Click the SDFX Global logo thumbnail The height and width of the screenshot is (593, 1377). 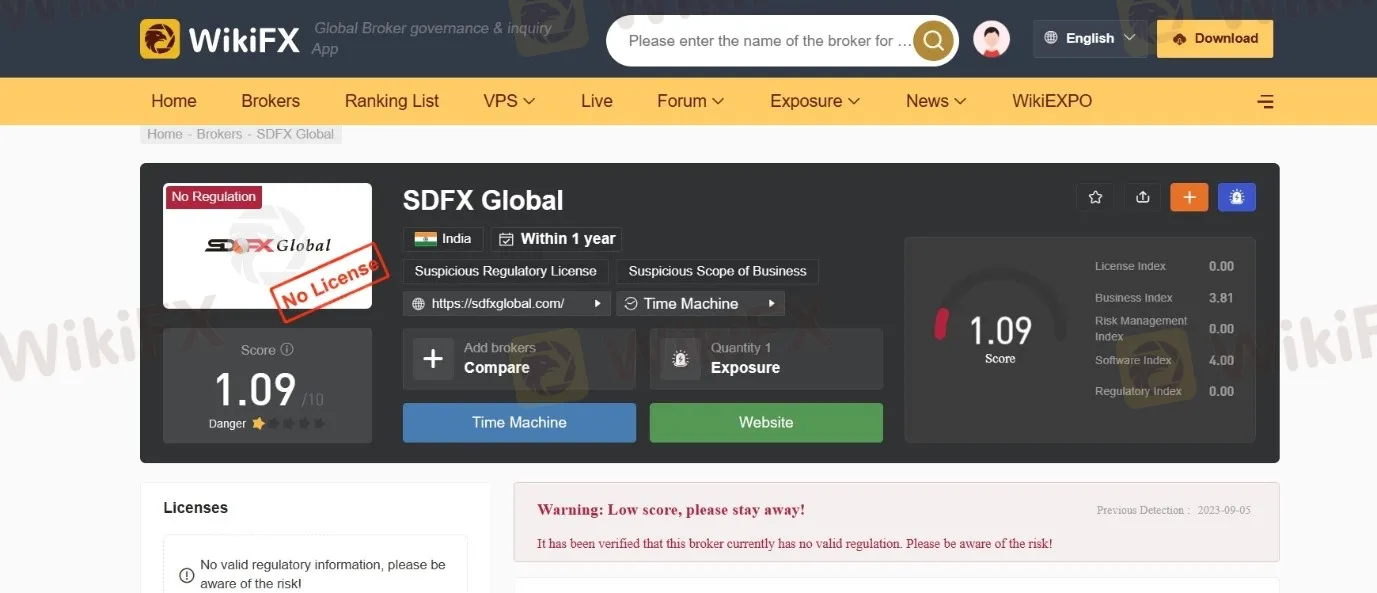pyautogui.click(x=267, y=246)
